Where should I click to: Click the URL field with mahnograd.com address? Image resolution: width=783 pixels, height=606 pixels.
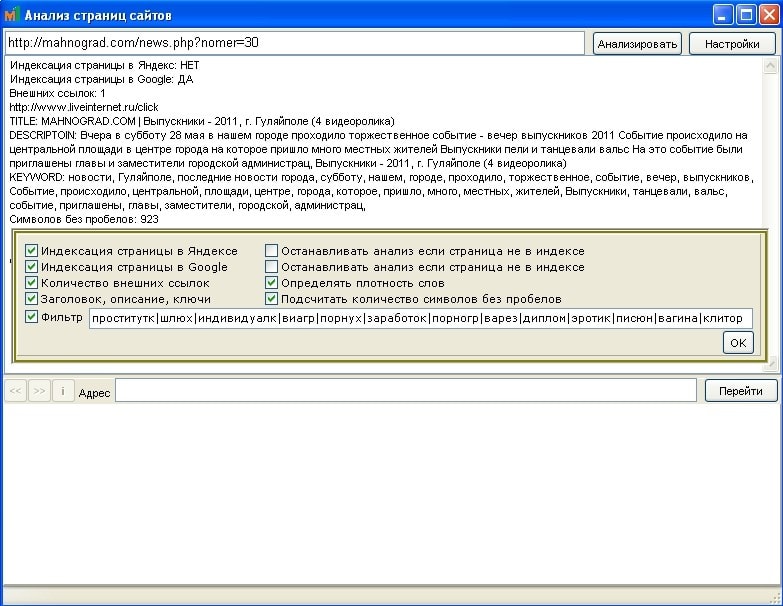tap(295, 42)
